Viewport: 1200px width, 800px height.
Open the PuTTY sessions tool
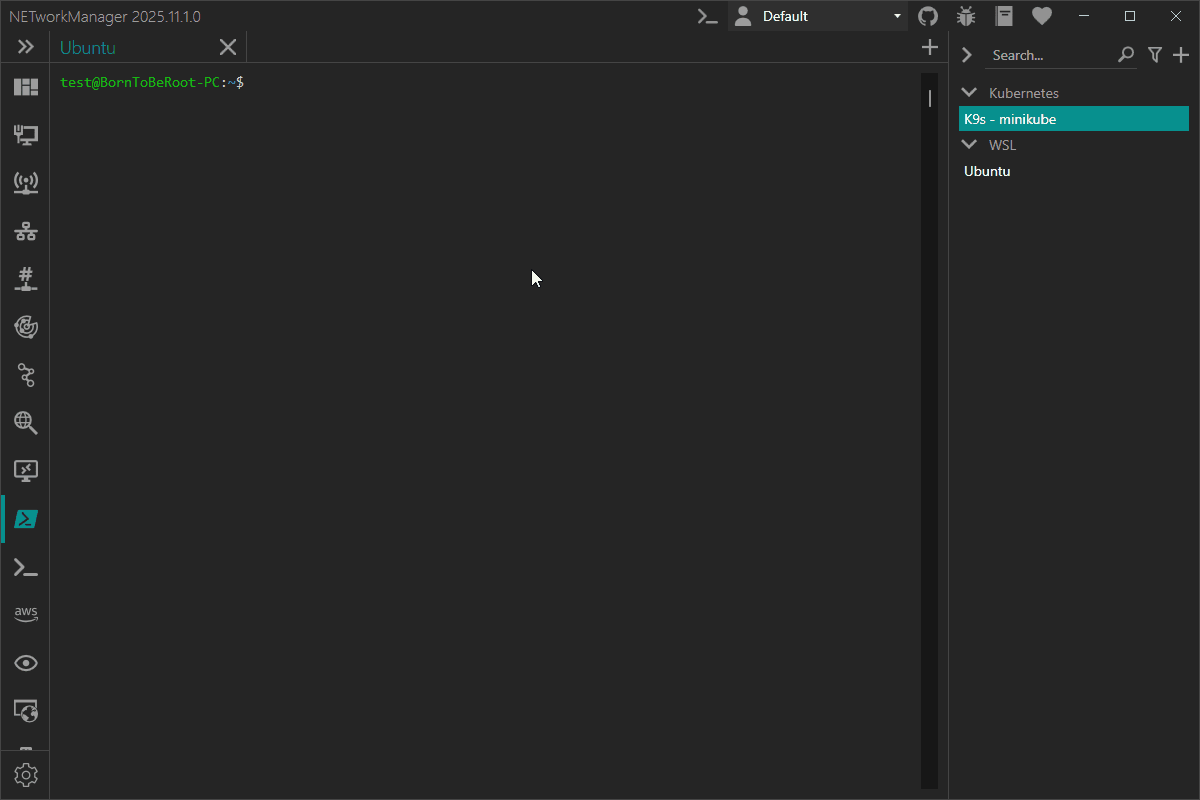coord(25,567)
